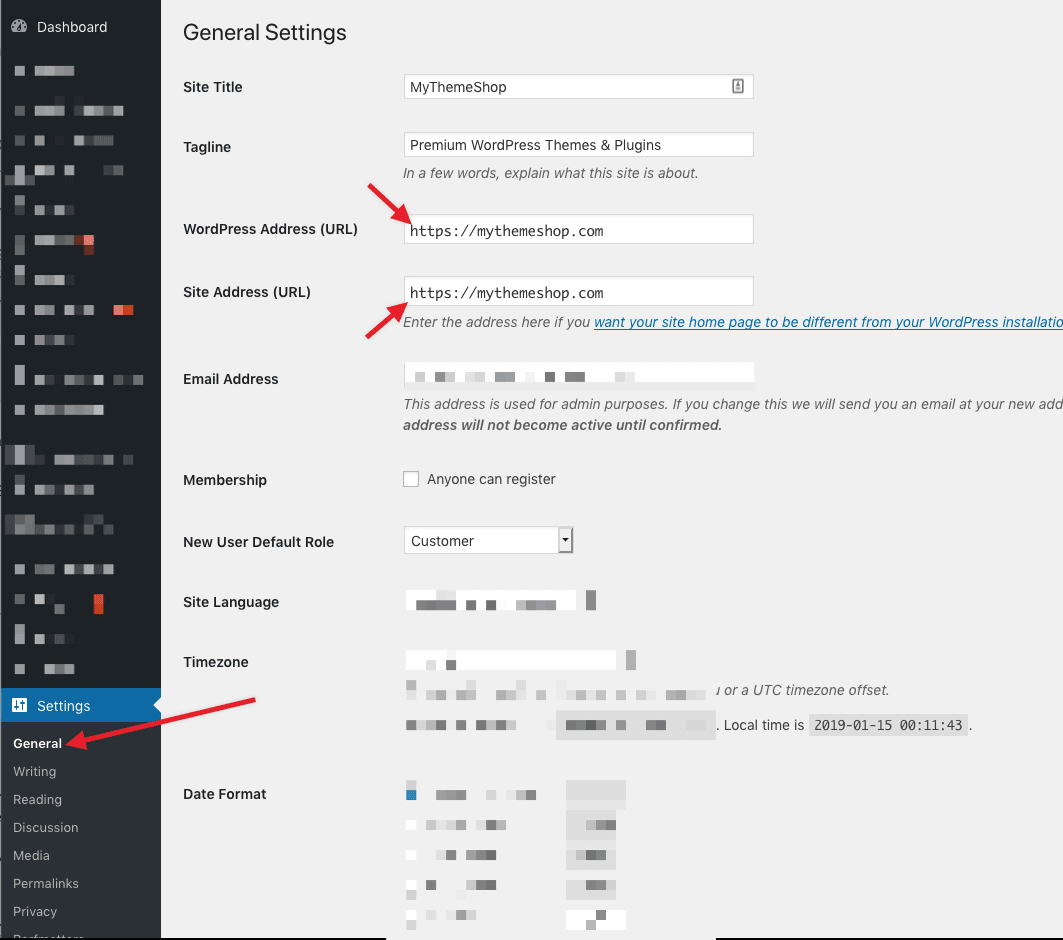Focus the Site Title text field
Viewport: 1063px width, 940px height.
coord(578,87)
